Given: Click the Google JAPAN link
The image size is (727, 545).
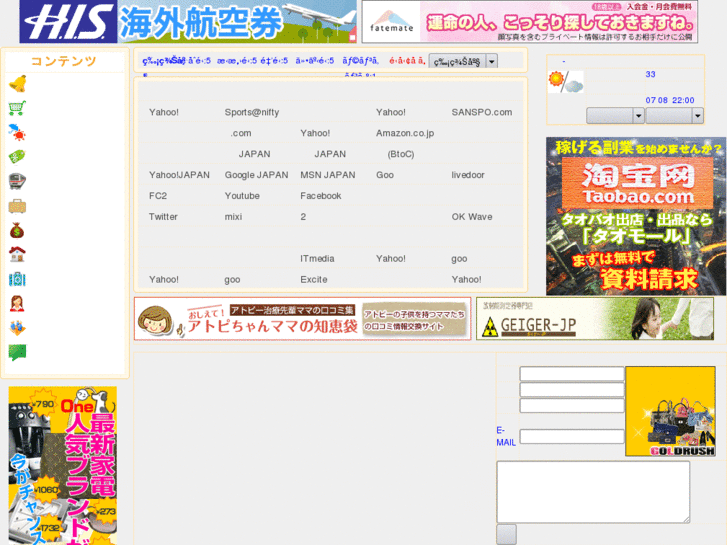Looking at the screenshot, I should tap(256, 175).
